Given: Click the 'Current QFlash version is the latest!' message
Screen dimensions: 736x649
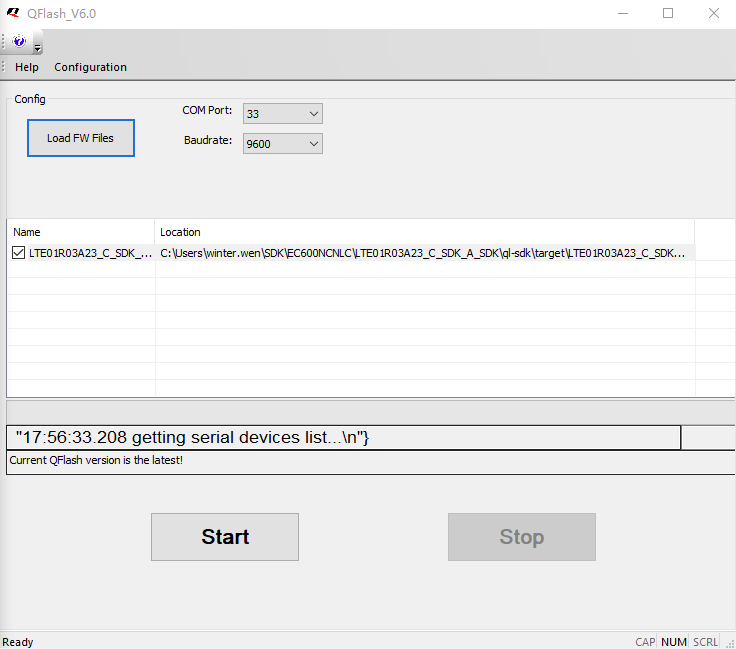Looking at the screenshot, I should pos(96,460).
